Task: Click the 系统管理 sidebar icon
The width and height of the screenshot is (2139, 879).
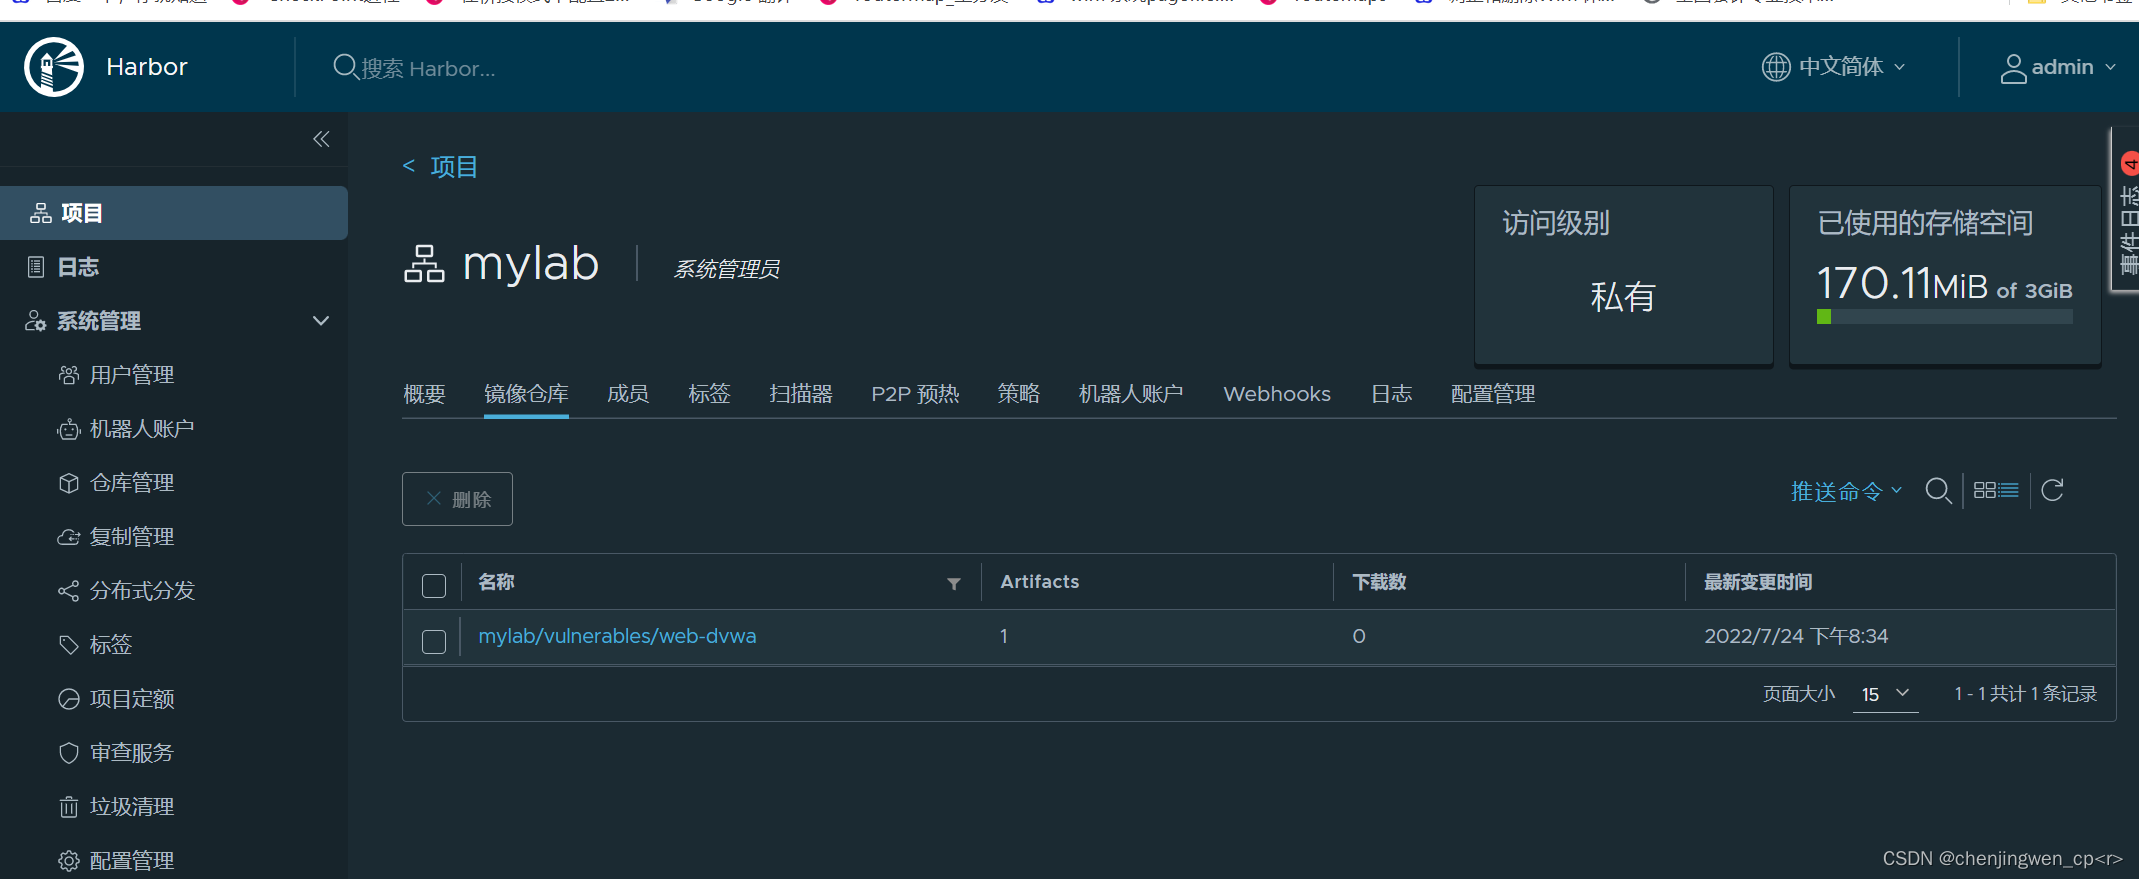Action: (35, 321)
